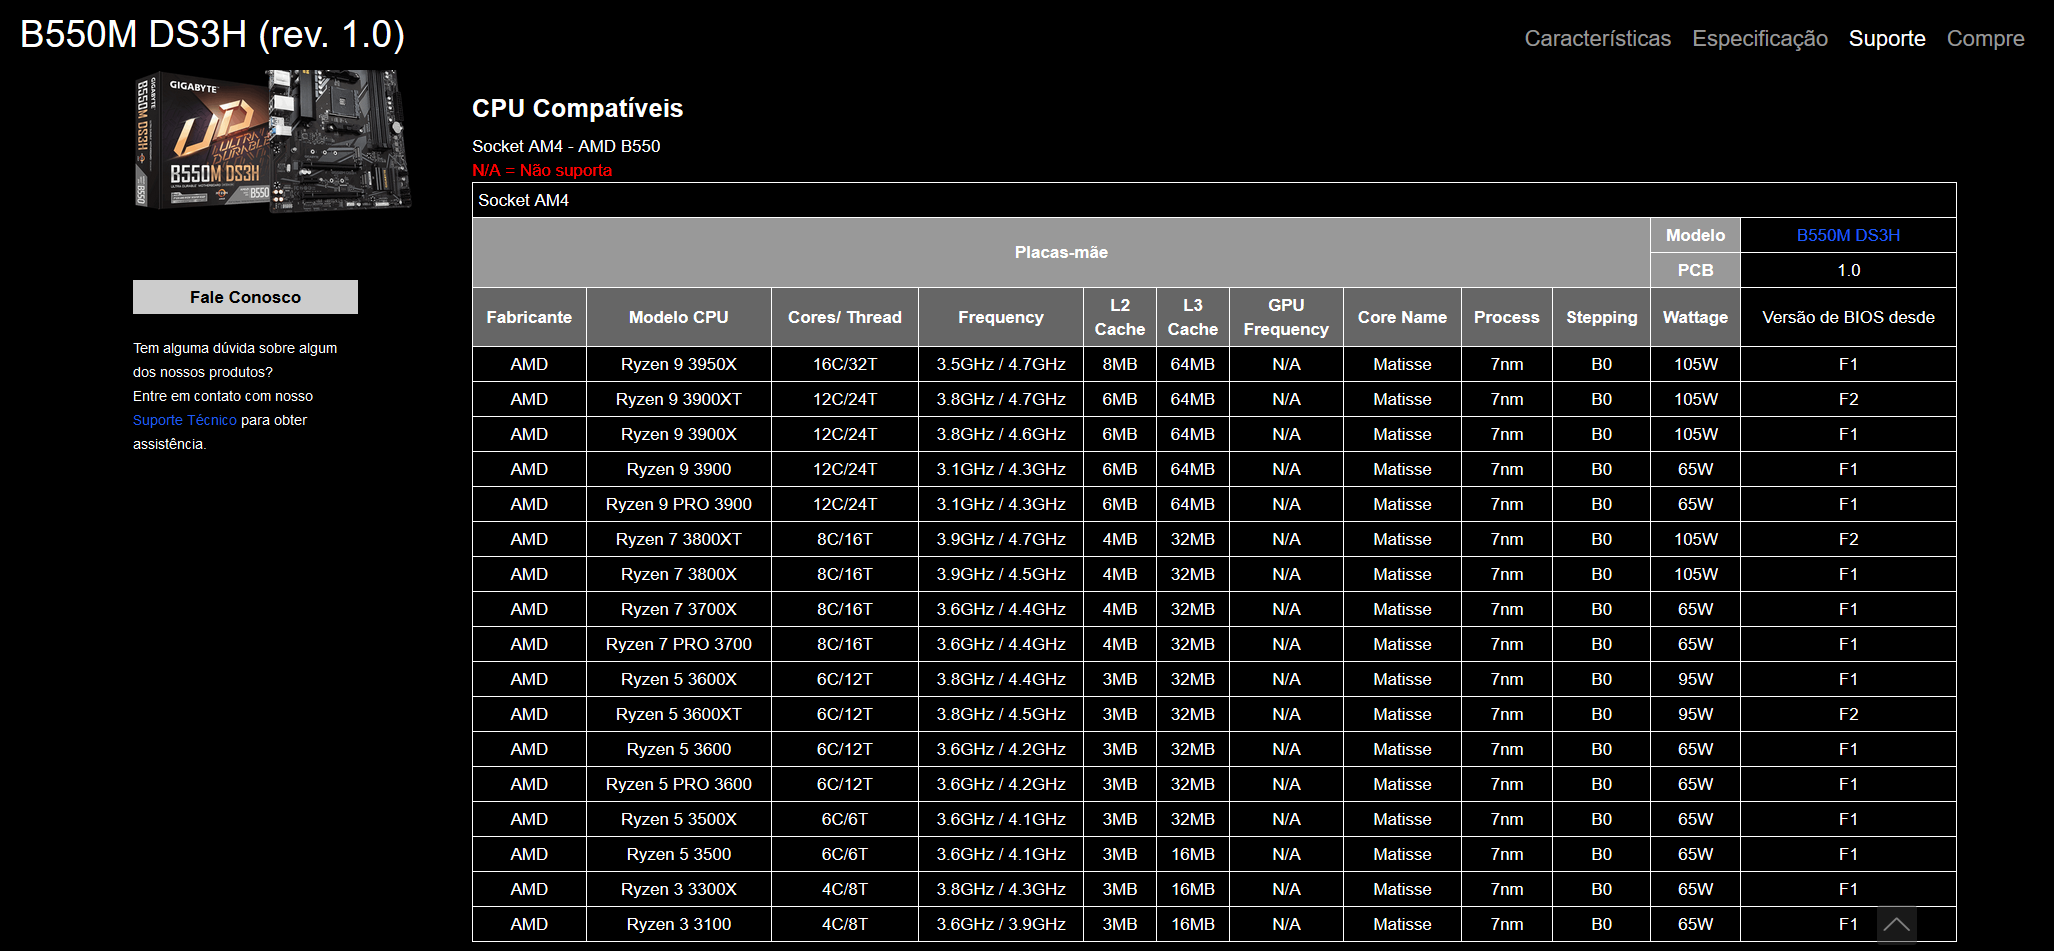Click the B550M DS3H (rev. 1.0) page title
The image size is (2054, 951).
point(212,35)
